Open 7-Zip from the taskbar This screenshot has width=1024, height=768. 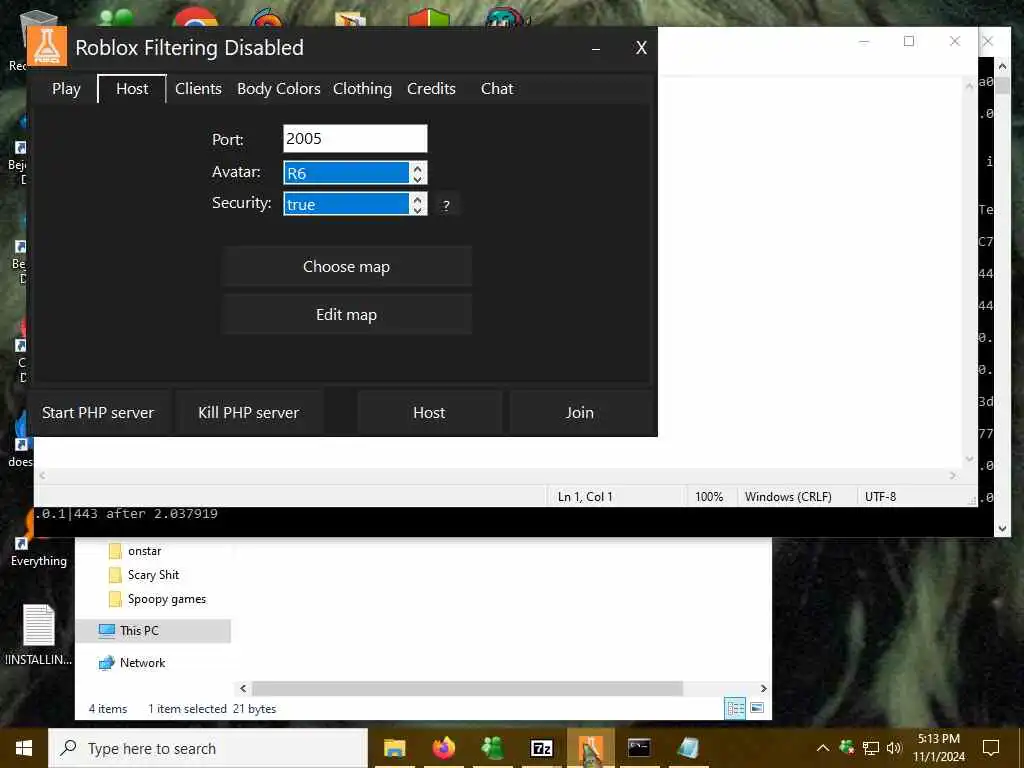541,748
